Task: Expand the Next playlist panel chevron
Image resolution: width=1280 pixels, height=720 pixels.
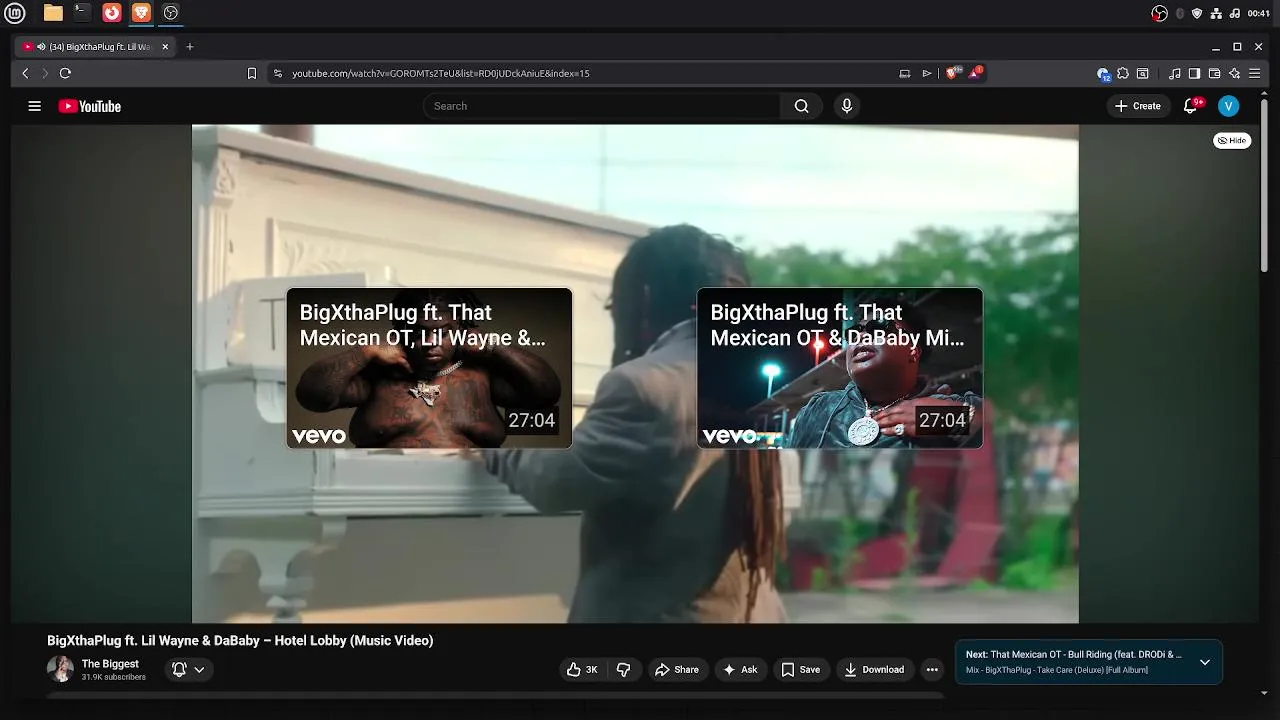Action: tap(1205, 662)
